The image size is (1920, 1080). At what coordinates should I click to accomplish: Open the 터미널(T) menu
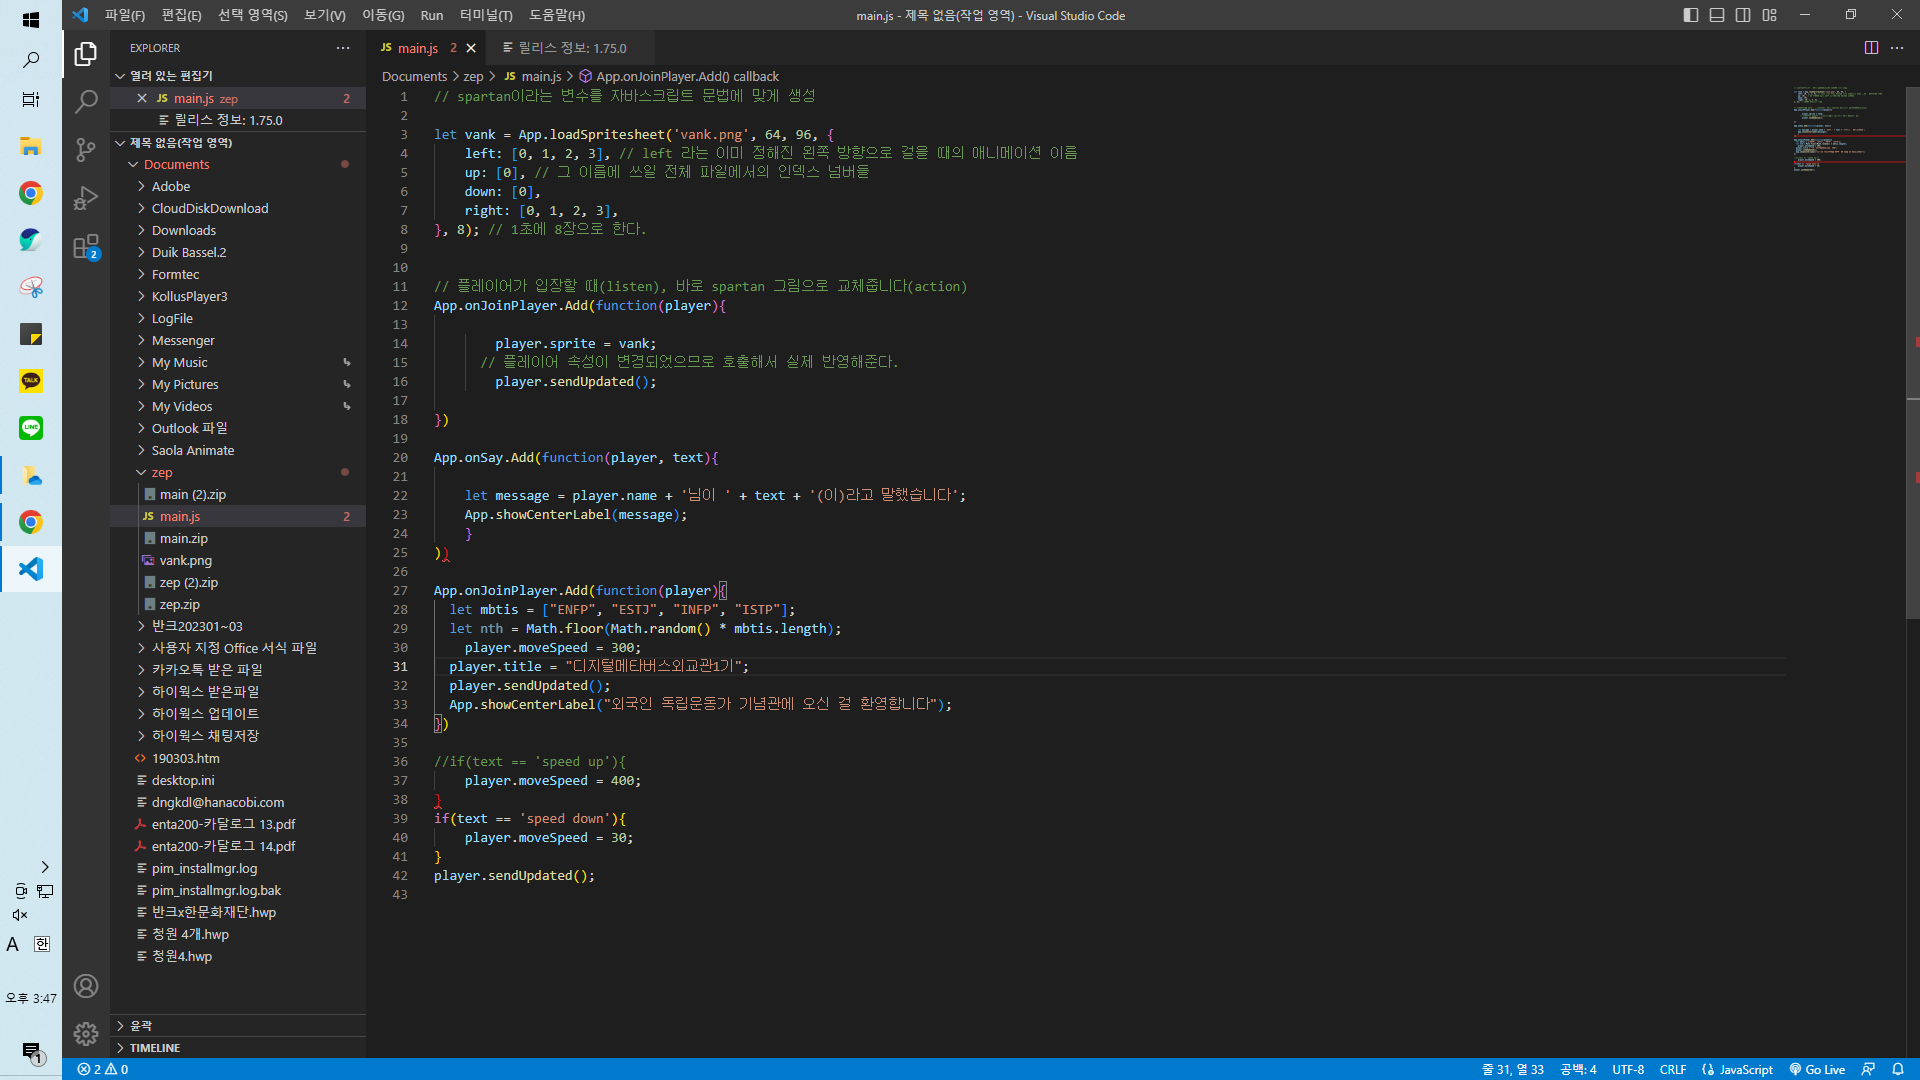[x=486, y=15]
